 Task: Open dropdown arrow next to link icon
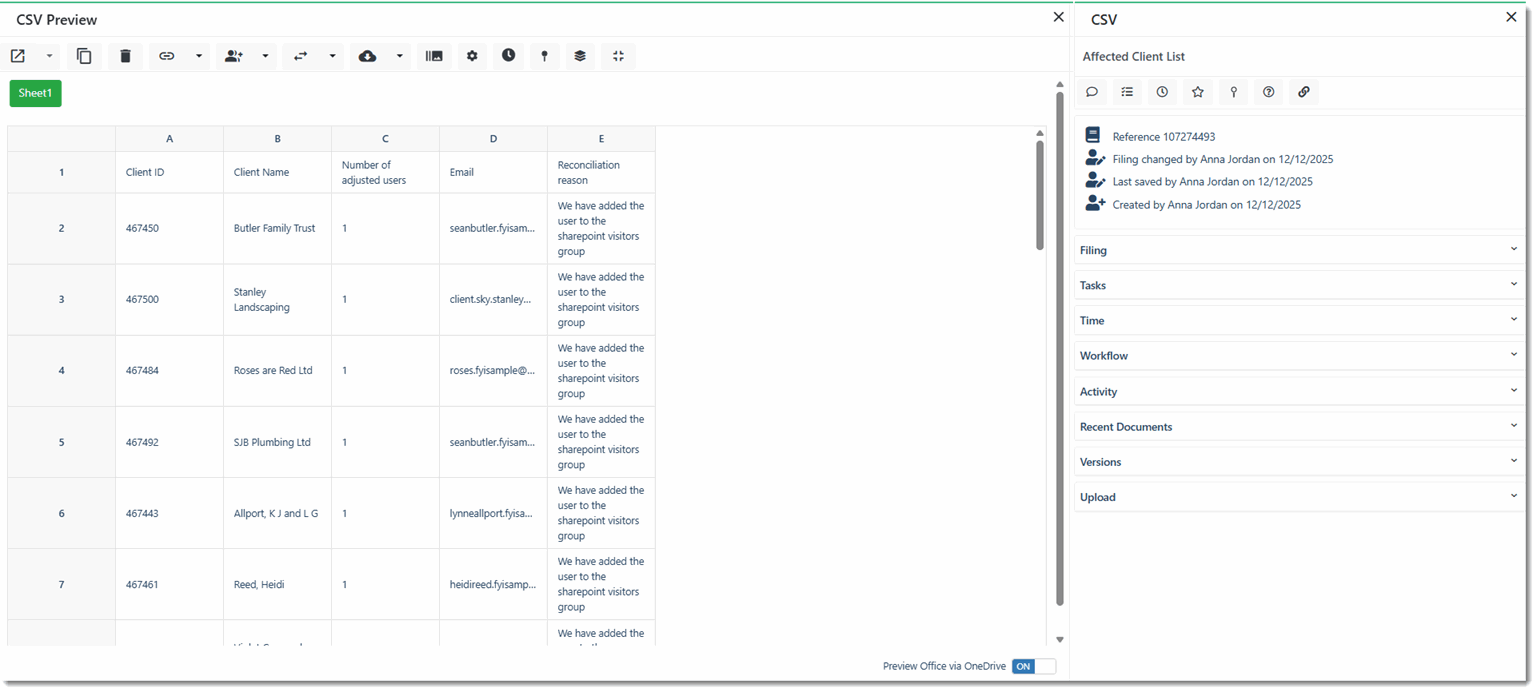pyautogui.click(x=199, y=56)
